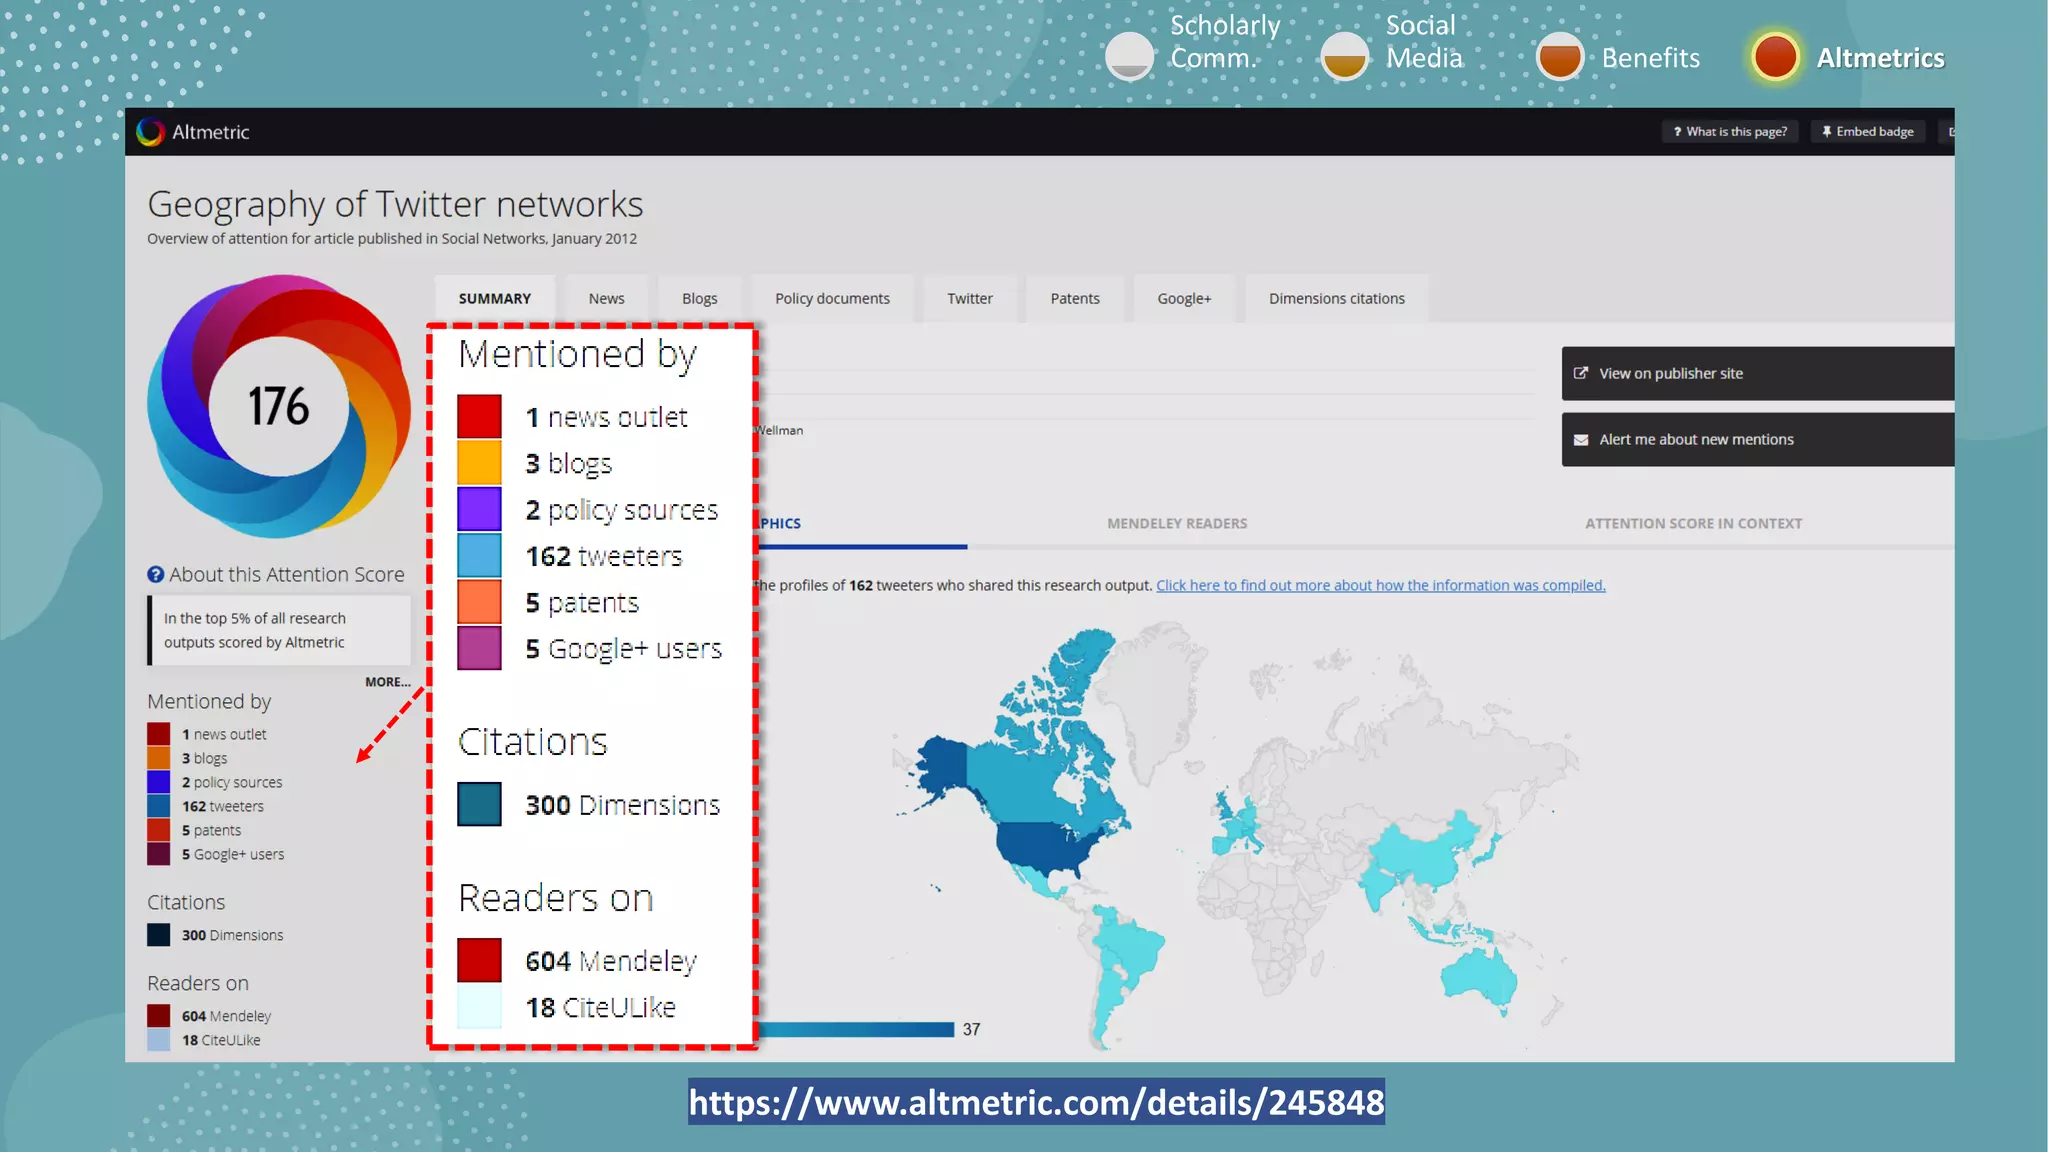Click the Embed badge button
The width and height of the screenshot is (2048, 1152).
point(1868,132)
